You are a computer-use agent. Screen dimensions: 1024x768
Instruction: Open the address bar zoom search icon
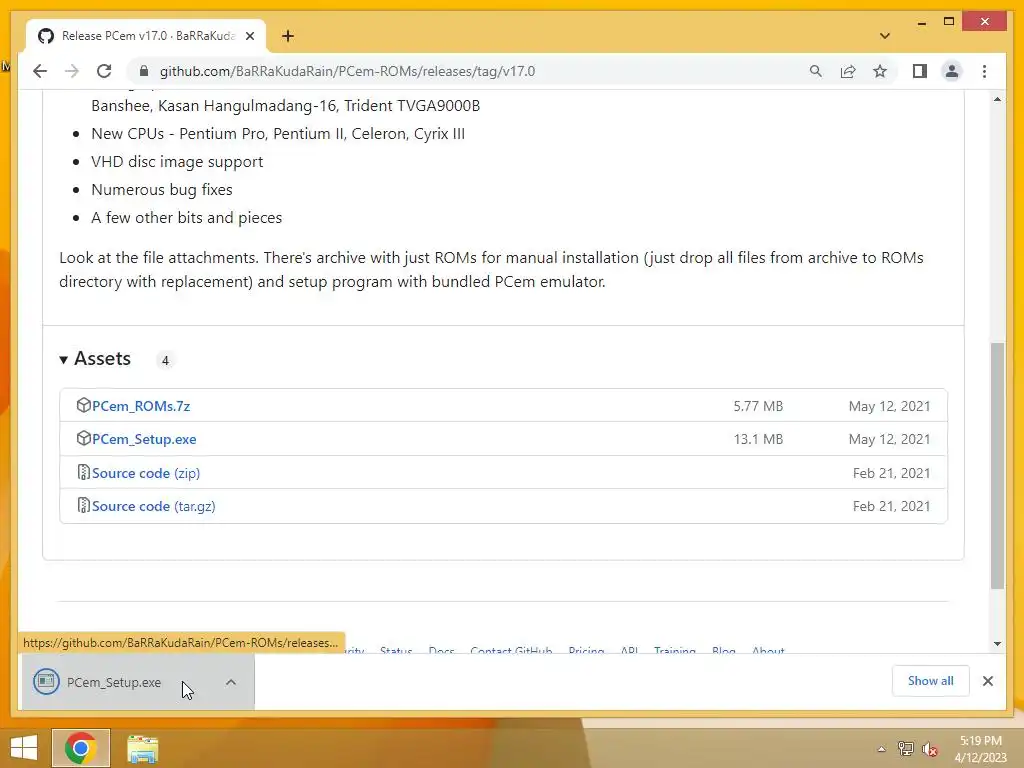816,71
